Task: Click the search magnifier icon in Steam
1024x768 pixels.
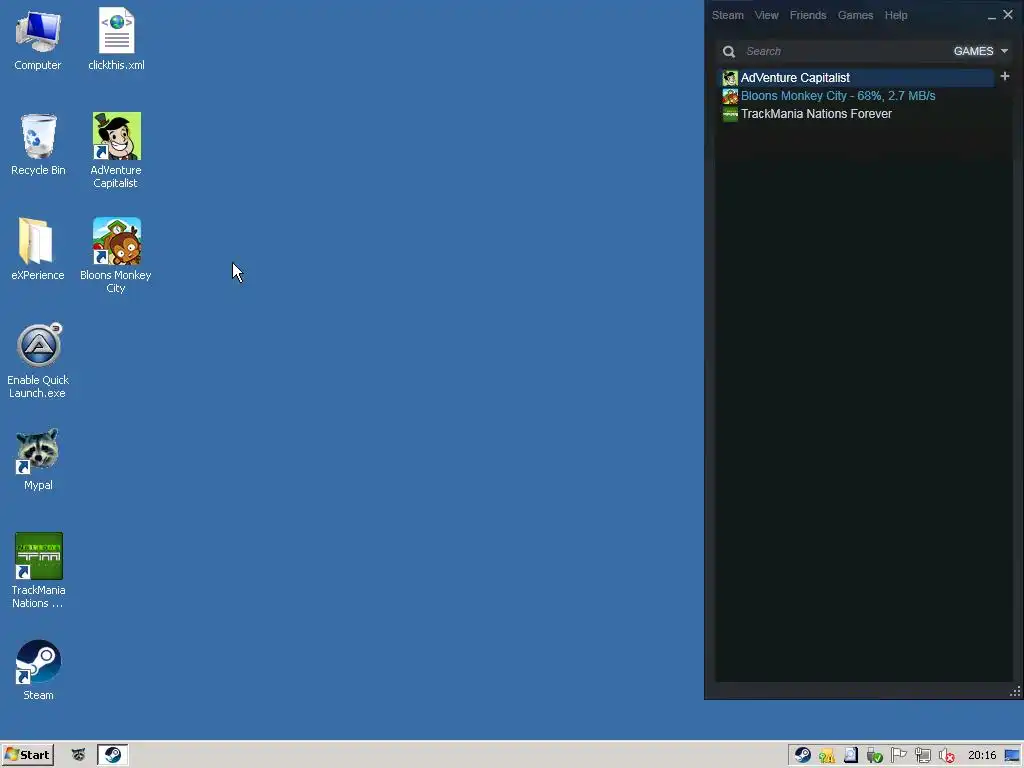Action: pyautogui.click(x=729, y=52)
